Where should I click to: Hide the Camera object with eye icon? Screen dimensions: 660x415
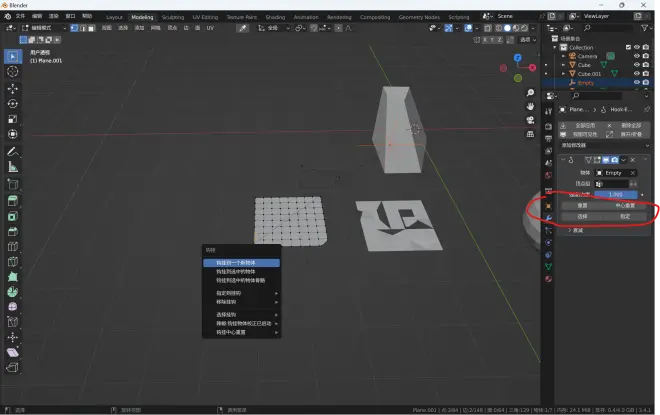(x=637, y=56)
